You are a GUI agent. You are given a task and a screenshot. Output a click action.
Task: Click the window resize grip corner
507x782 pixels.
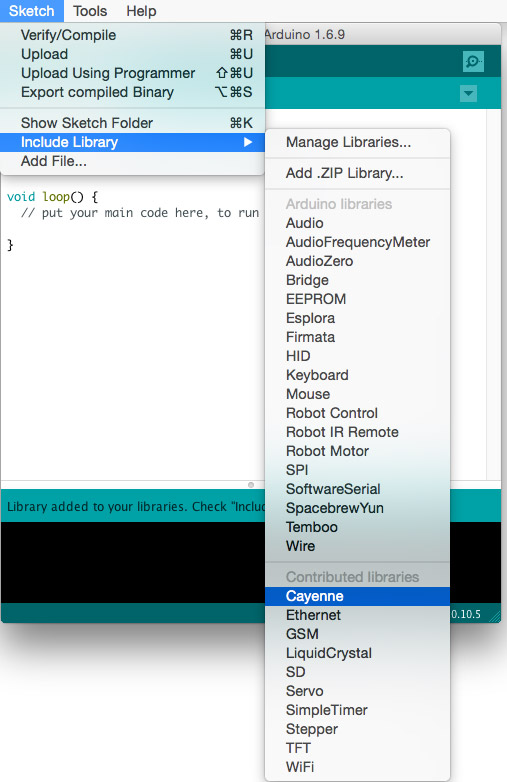(495, 616)
